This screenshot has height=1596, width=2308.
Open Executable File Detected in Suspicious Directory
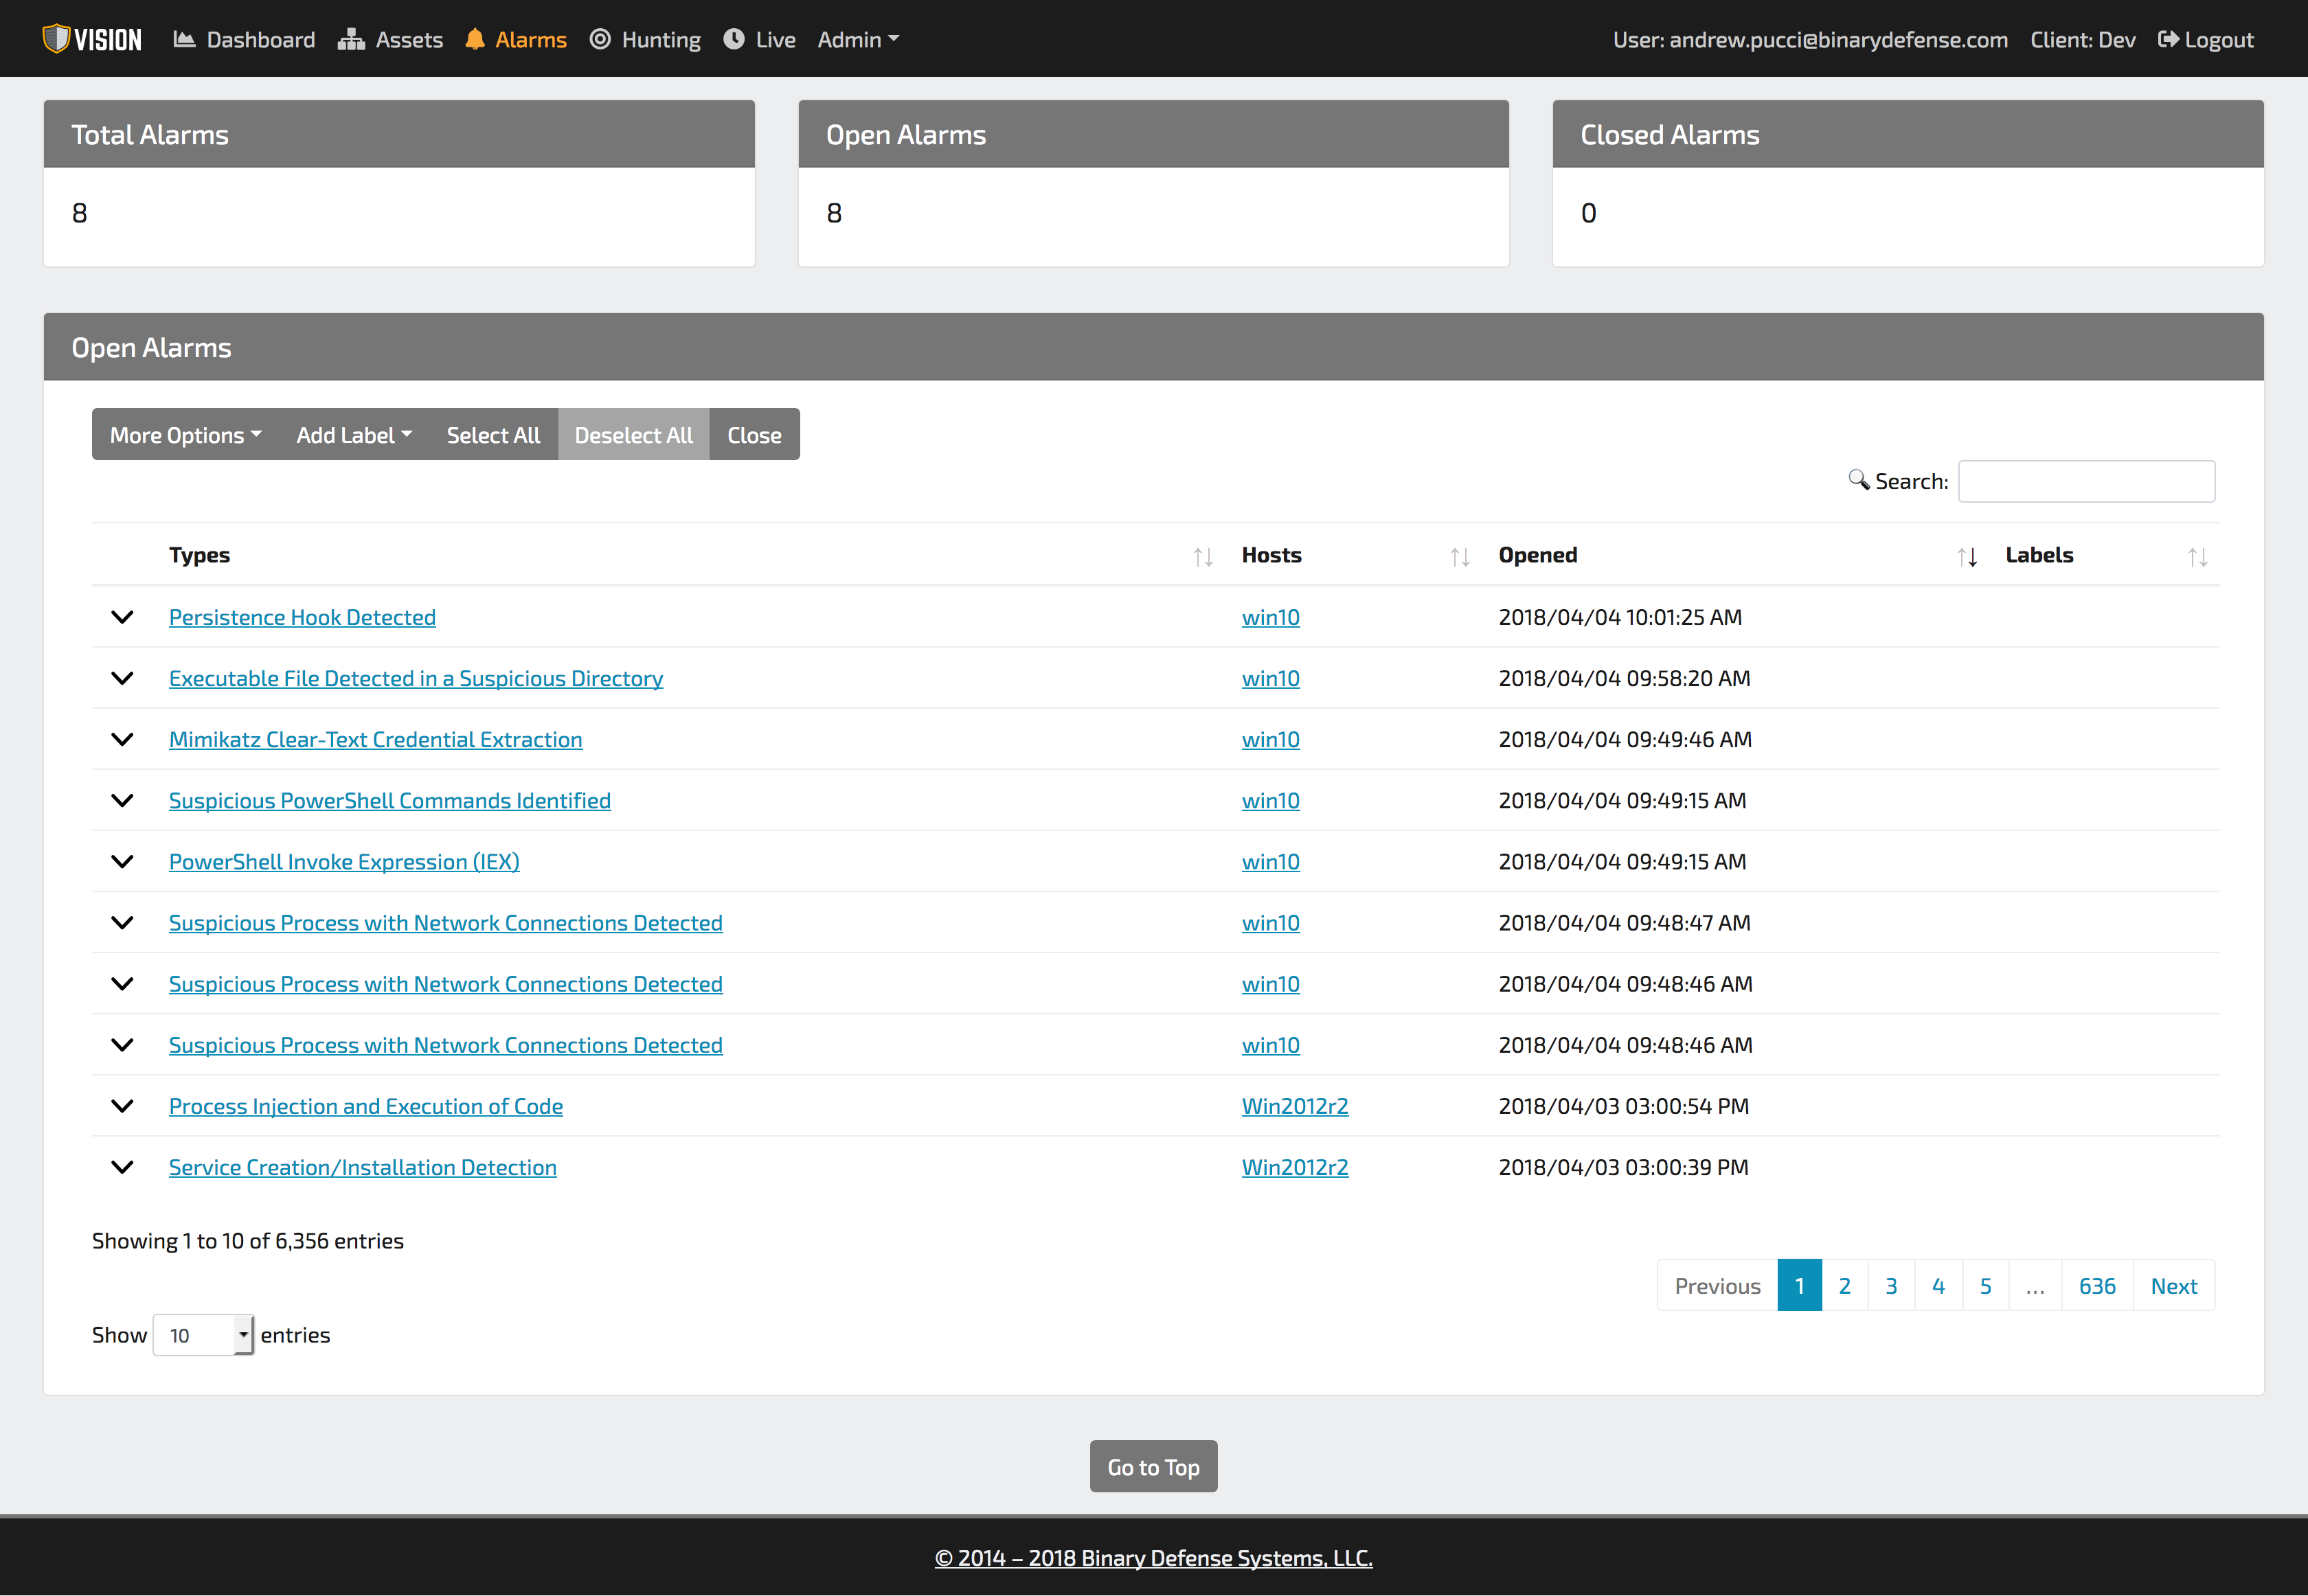point(416,678)
